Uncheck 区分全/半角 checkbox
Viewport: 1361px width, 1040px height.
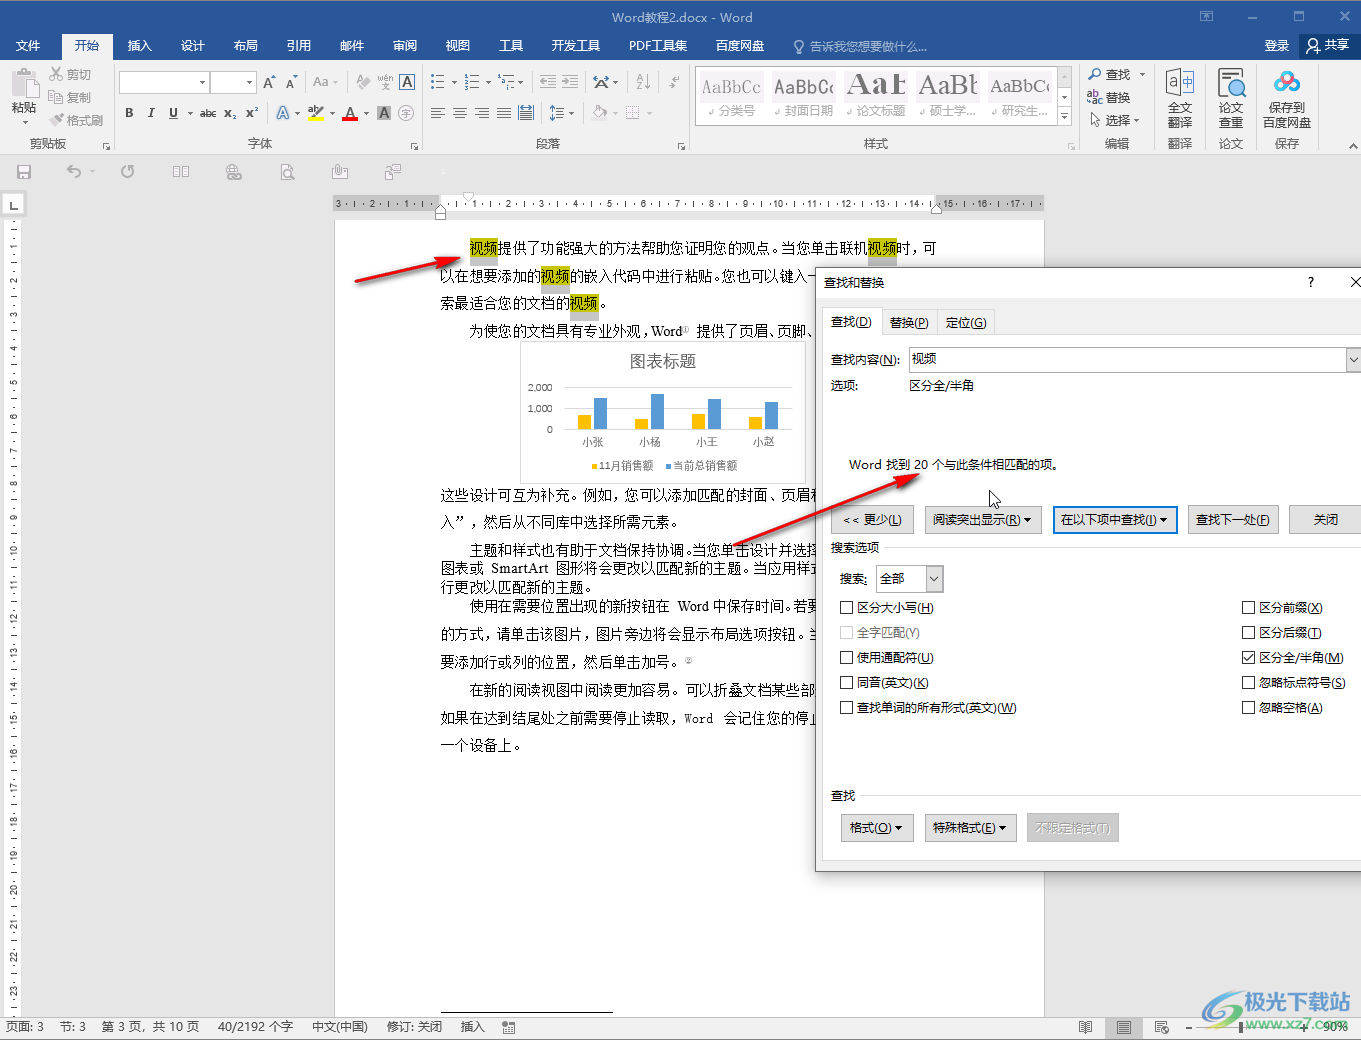(1248, 657)
